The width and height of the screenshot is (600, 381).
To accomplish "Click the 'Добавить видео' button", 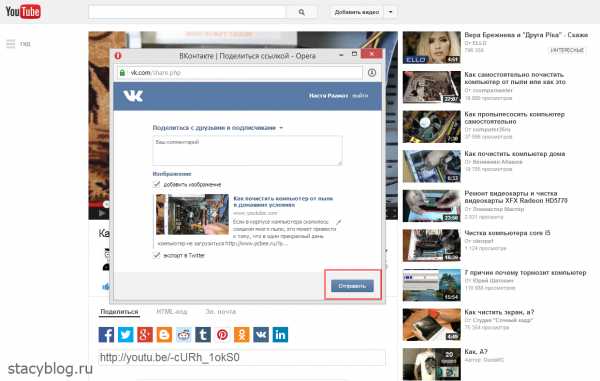I will point(357,12).
